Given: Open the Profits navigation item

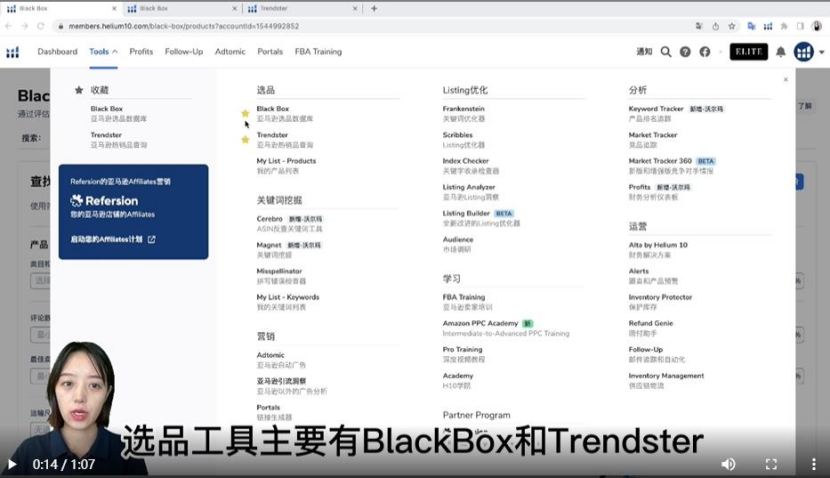Looking at the screenshot, I should point(141,51).
